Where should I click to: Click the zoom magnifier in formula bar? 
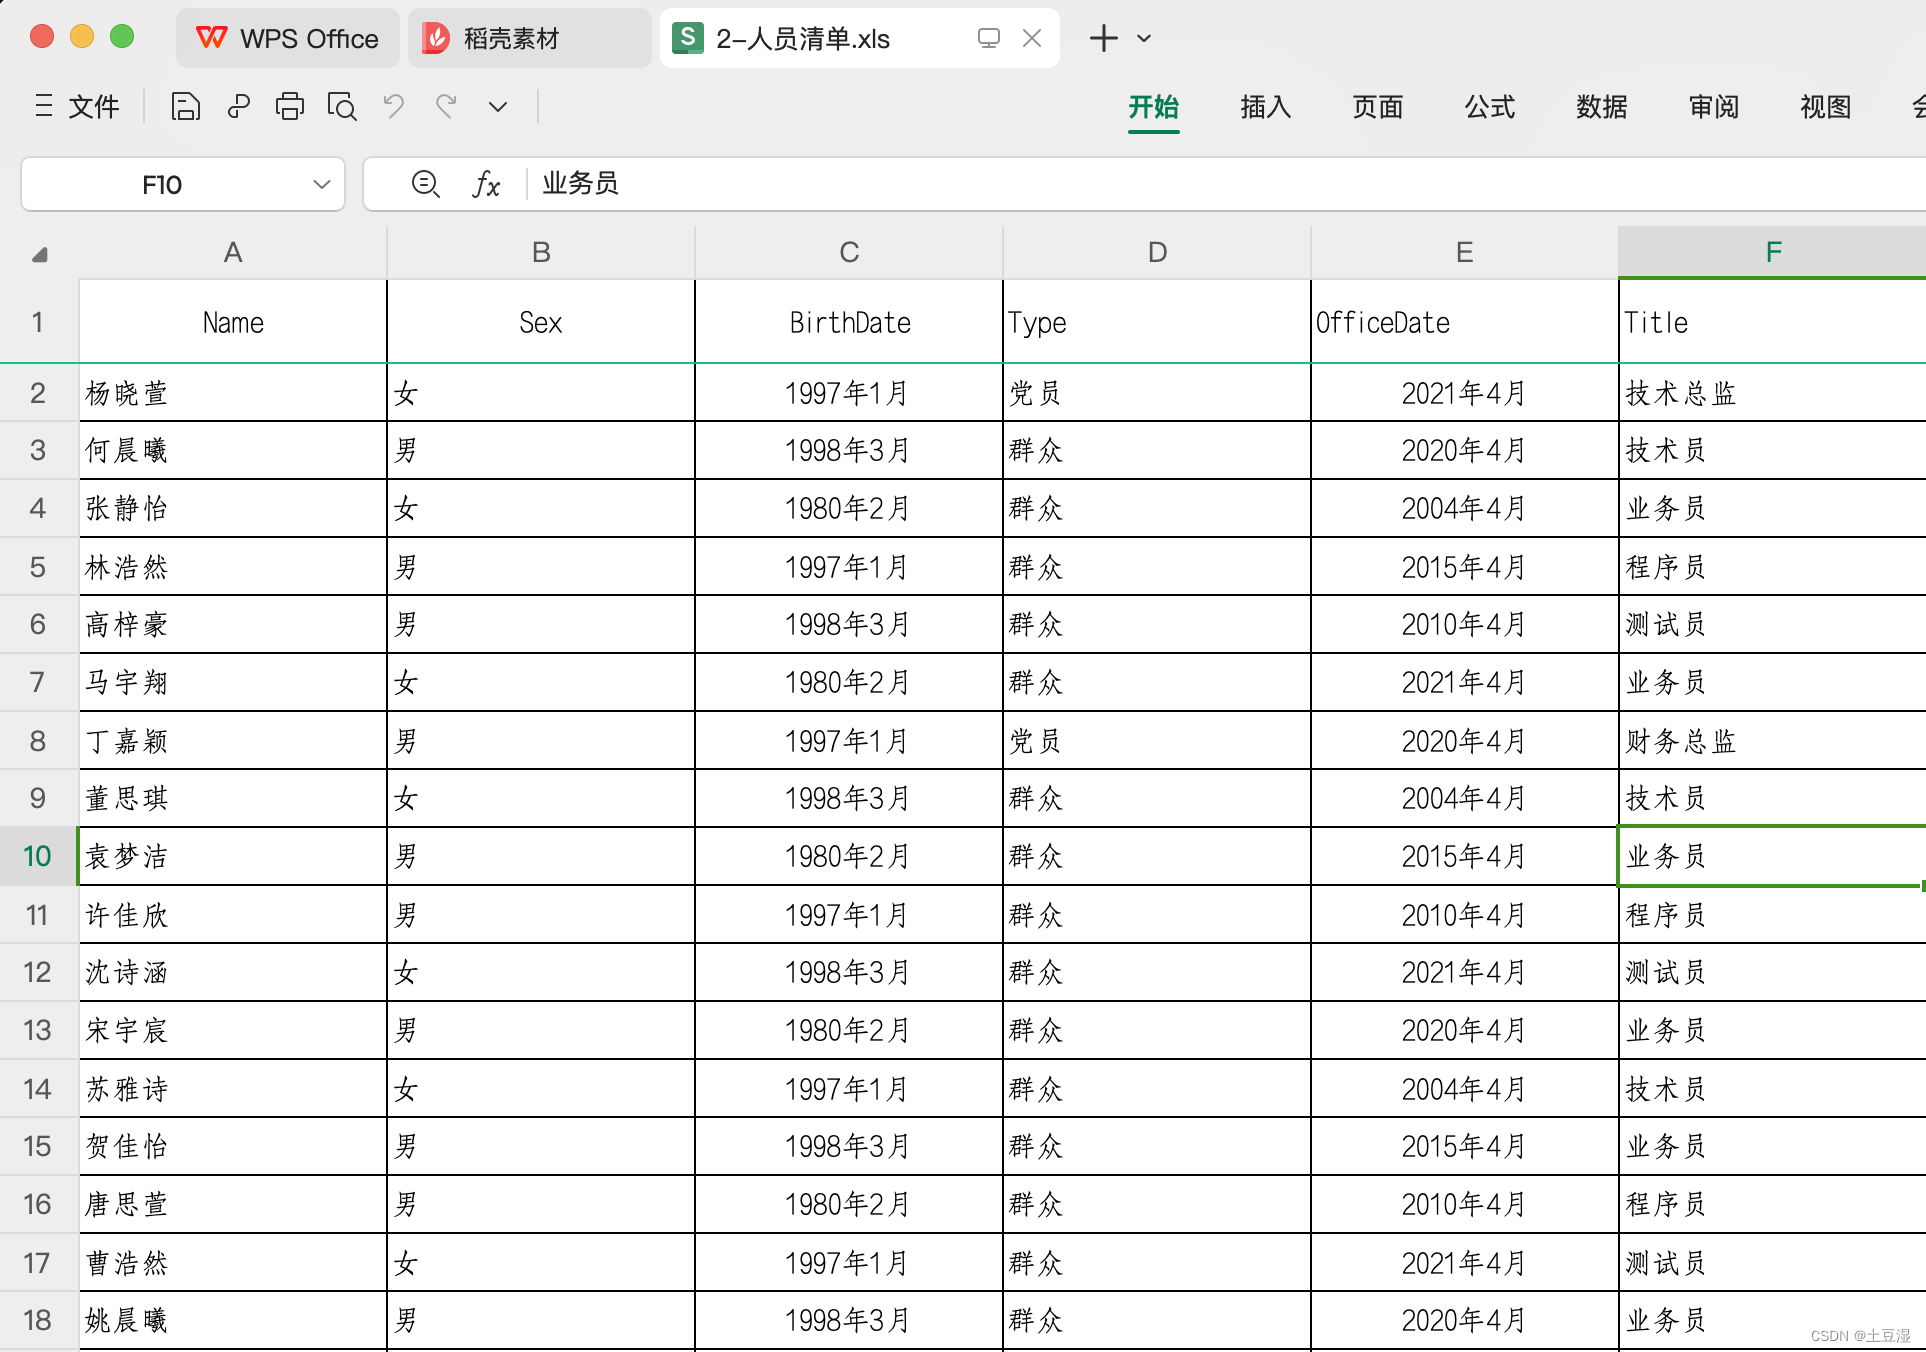click(425, 184)
